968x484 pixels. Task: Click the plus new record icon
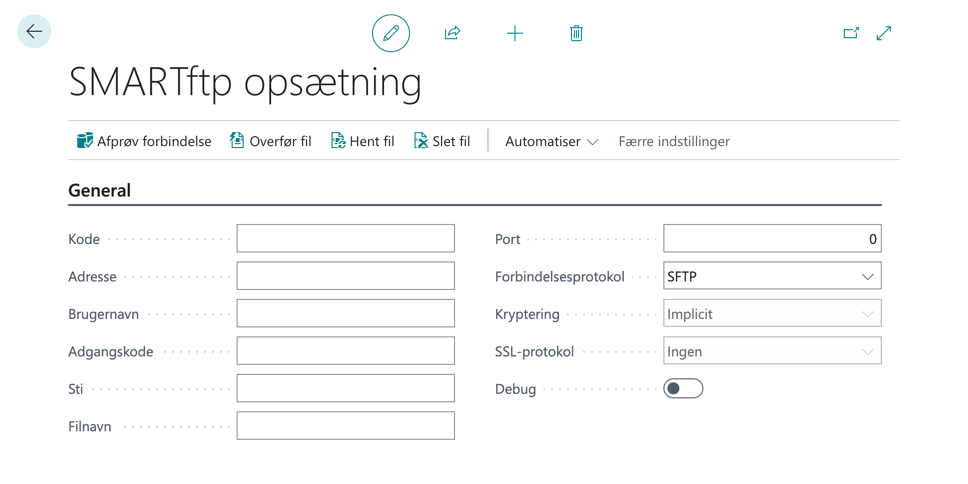pos(515,33)
